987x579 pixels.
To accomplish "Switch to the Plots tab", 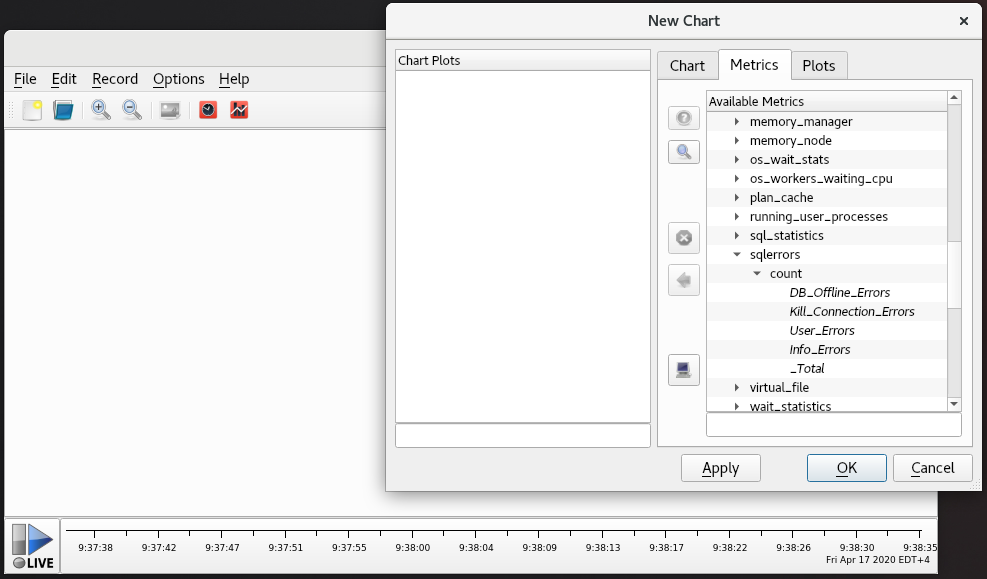I will [x=819, y=66].
